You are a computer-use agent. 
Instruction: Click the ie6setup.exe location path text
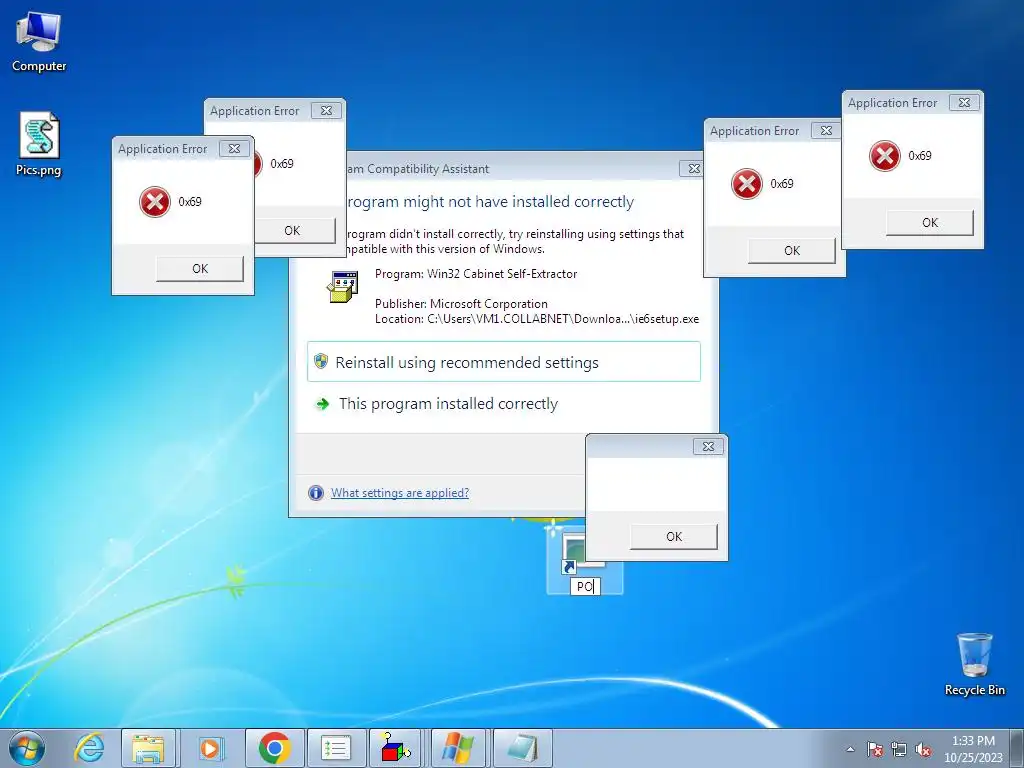(x=563, y=319)
